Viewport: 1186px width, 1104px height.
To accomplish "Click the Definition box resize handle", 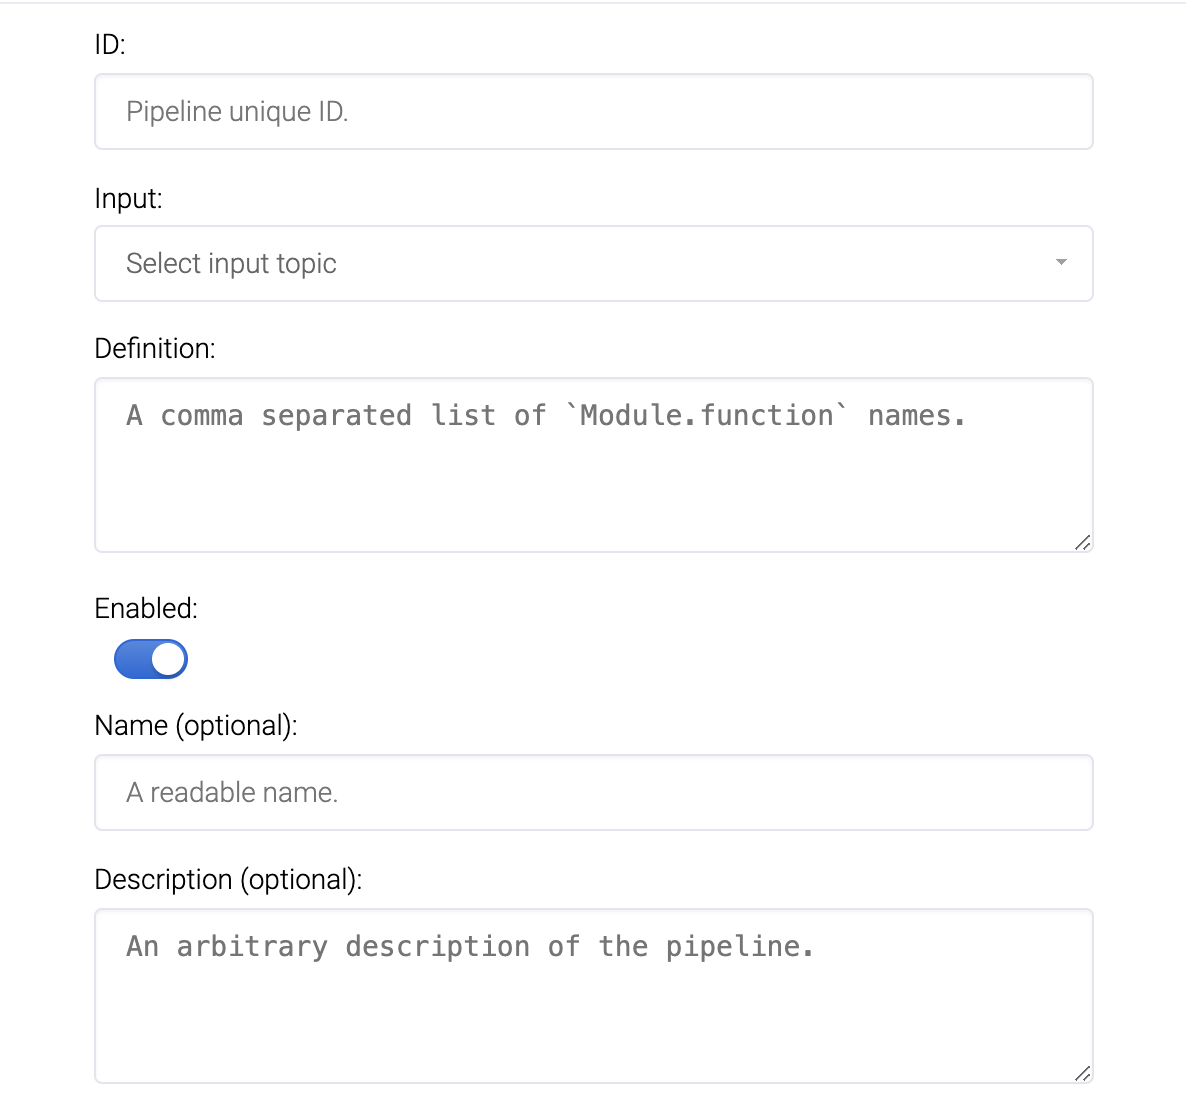I will click(1082, 542).
